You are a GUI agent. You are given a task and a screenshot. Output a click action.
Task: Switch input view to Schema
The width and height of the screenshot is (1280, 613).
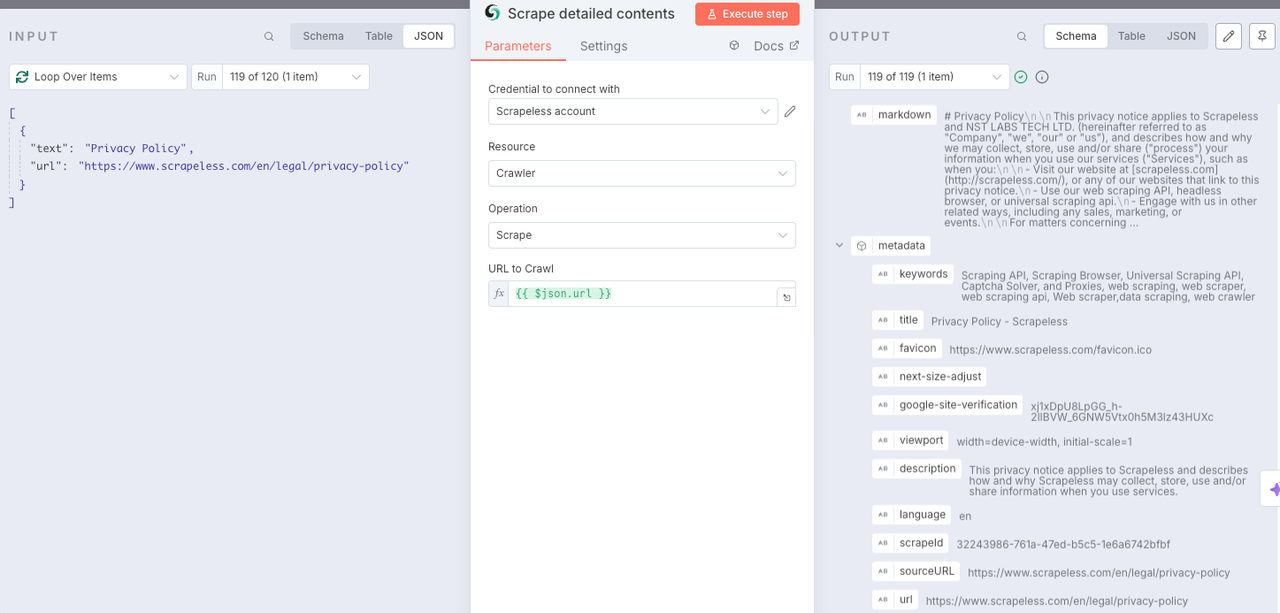323,36
